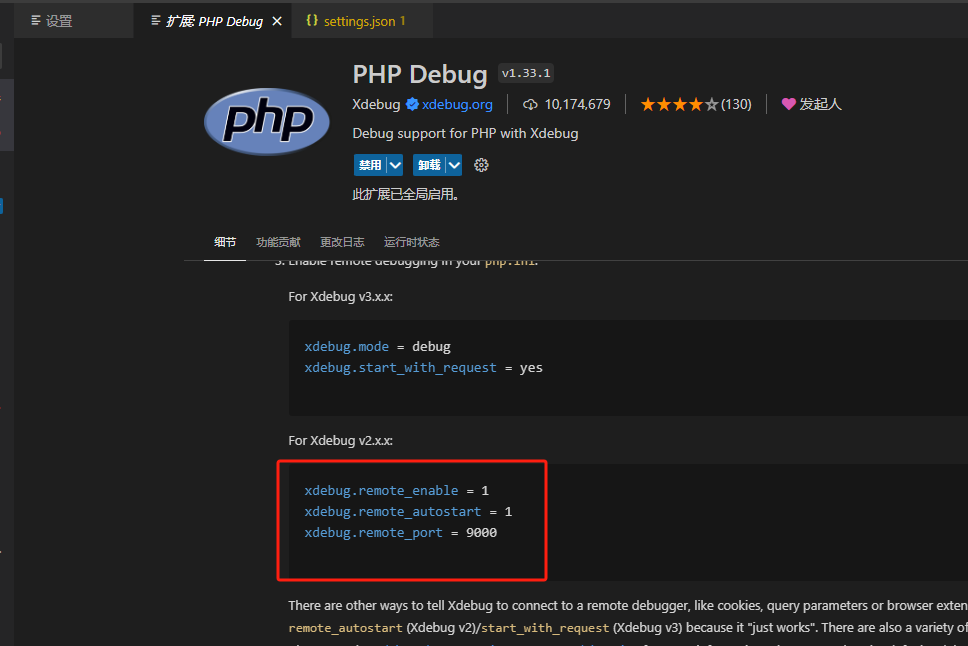Click the xdebug.start_with_request = yes line
The width and height of the screenshot is (968, 646).
(x=424, y=367)
